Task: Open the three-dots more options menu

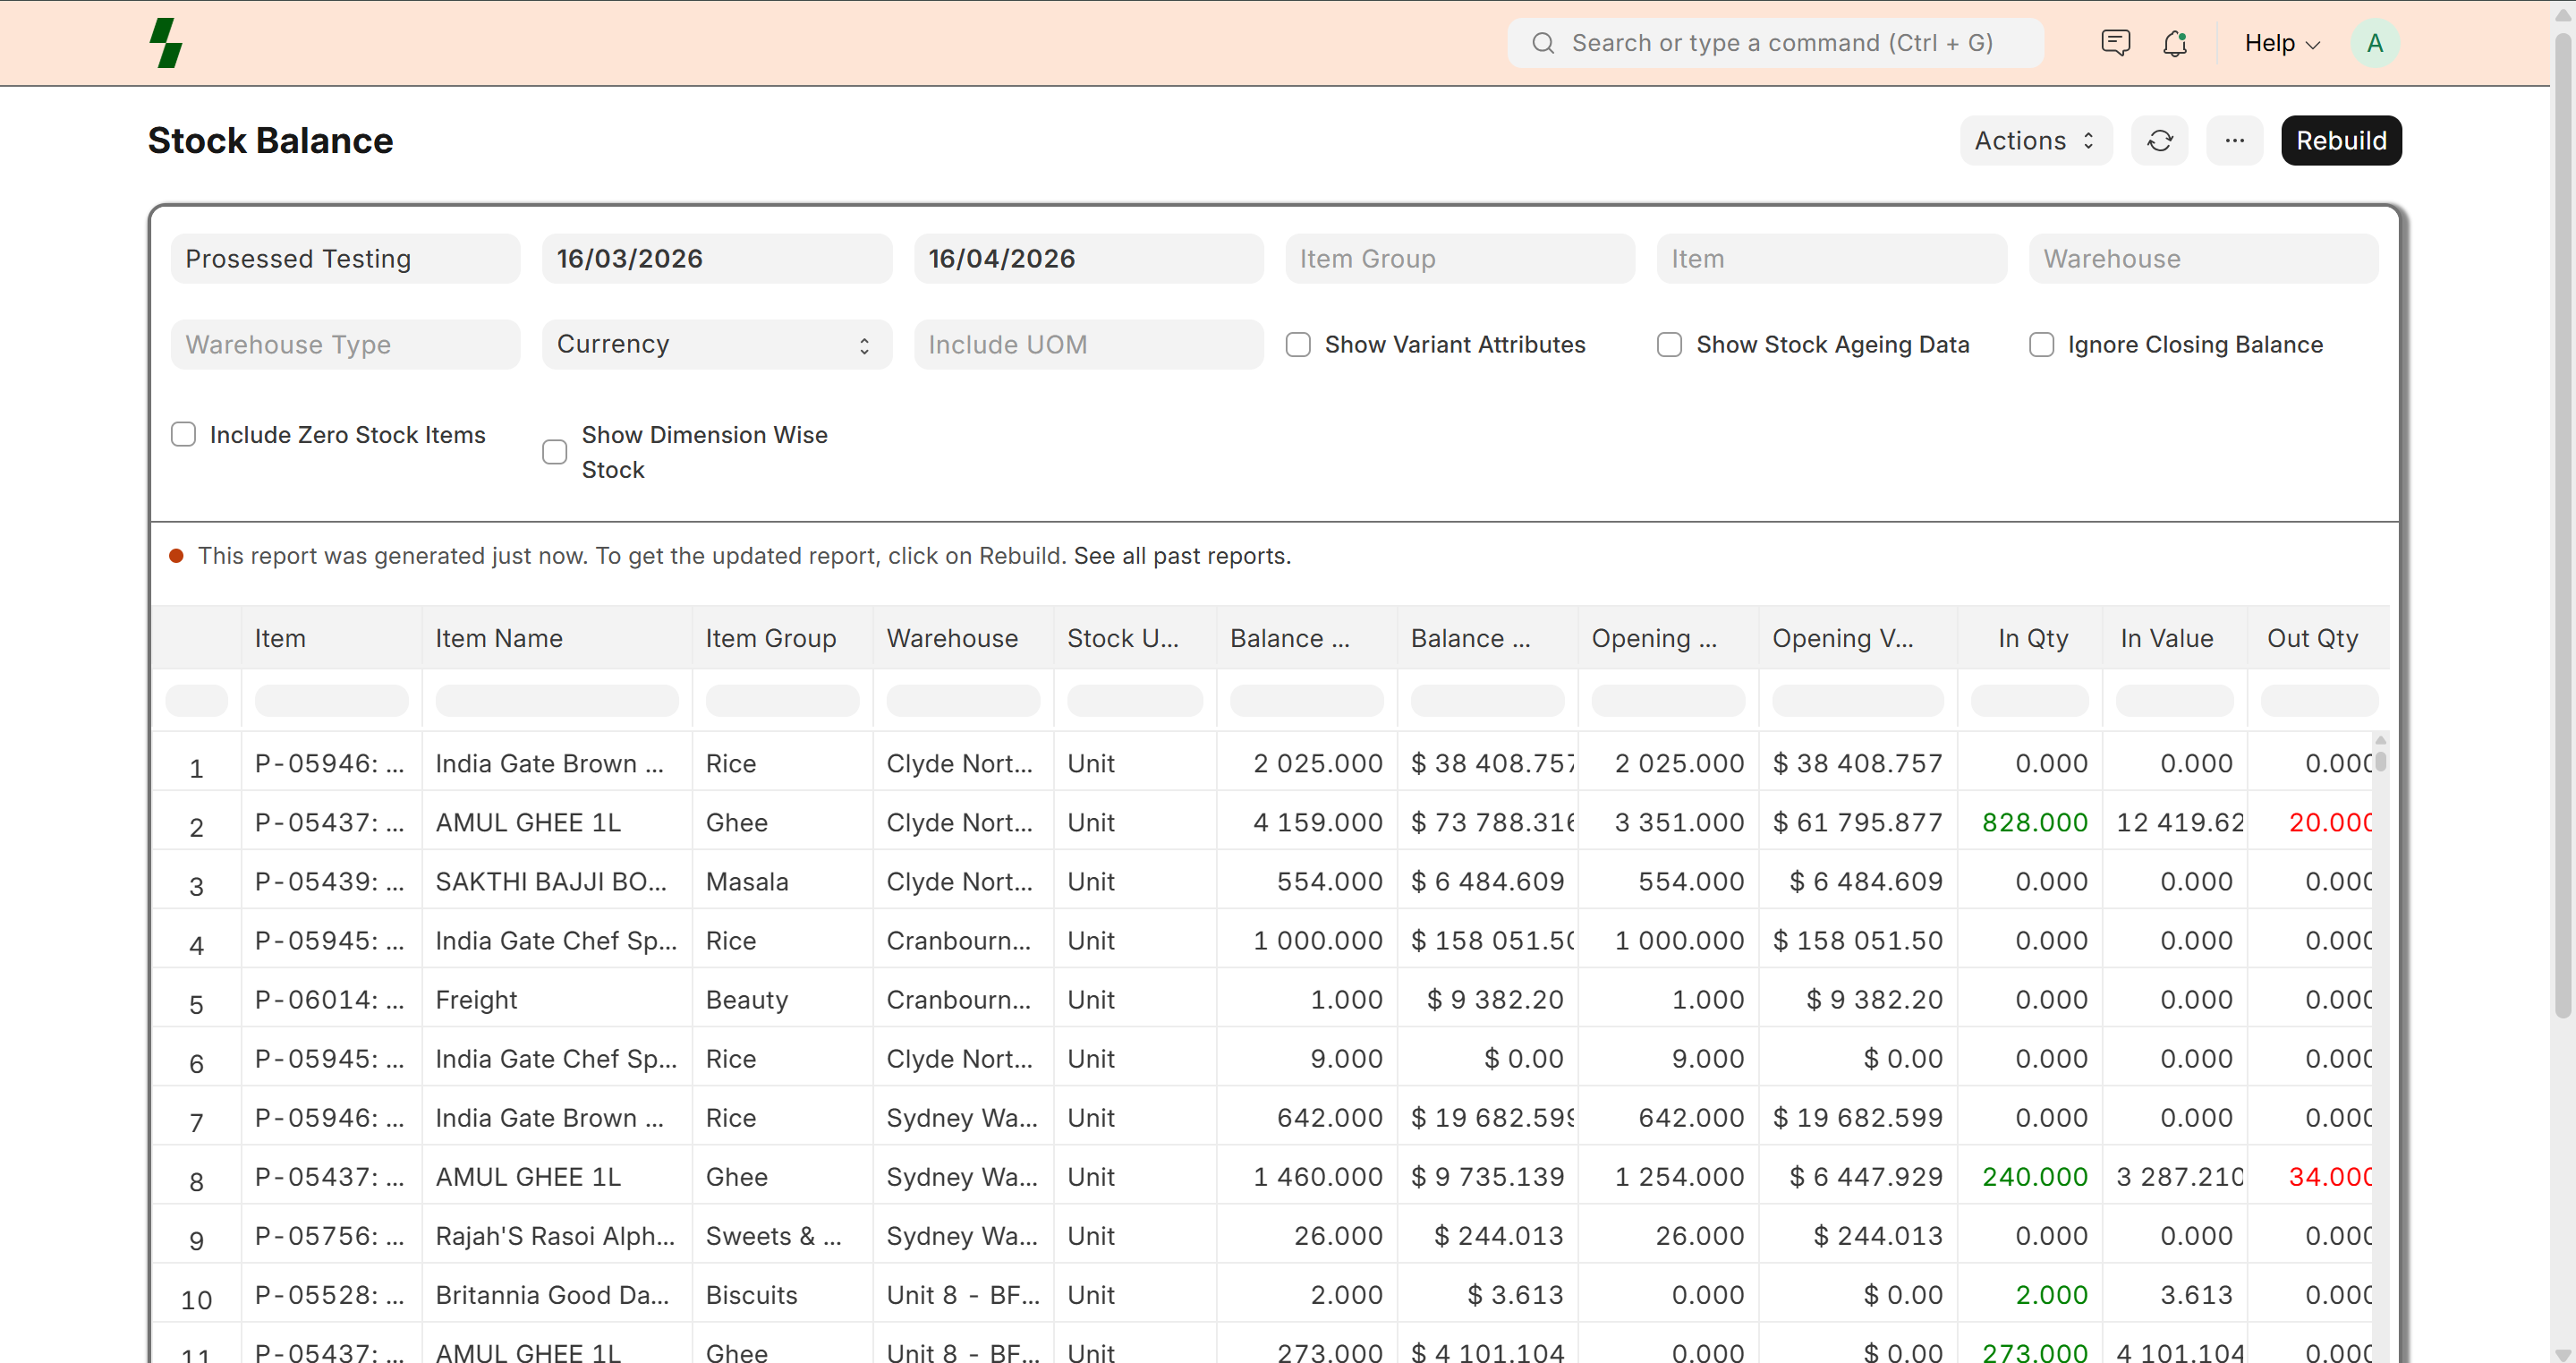Action: [2234, 141]
